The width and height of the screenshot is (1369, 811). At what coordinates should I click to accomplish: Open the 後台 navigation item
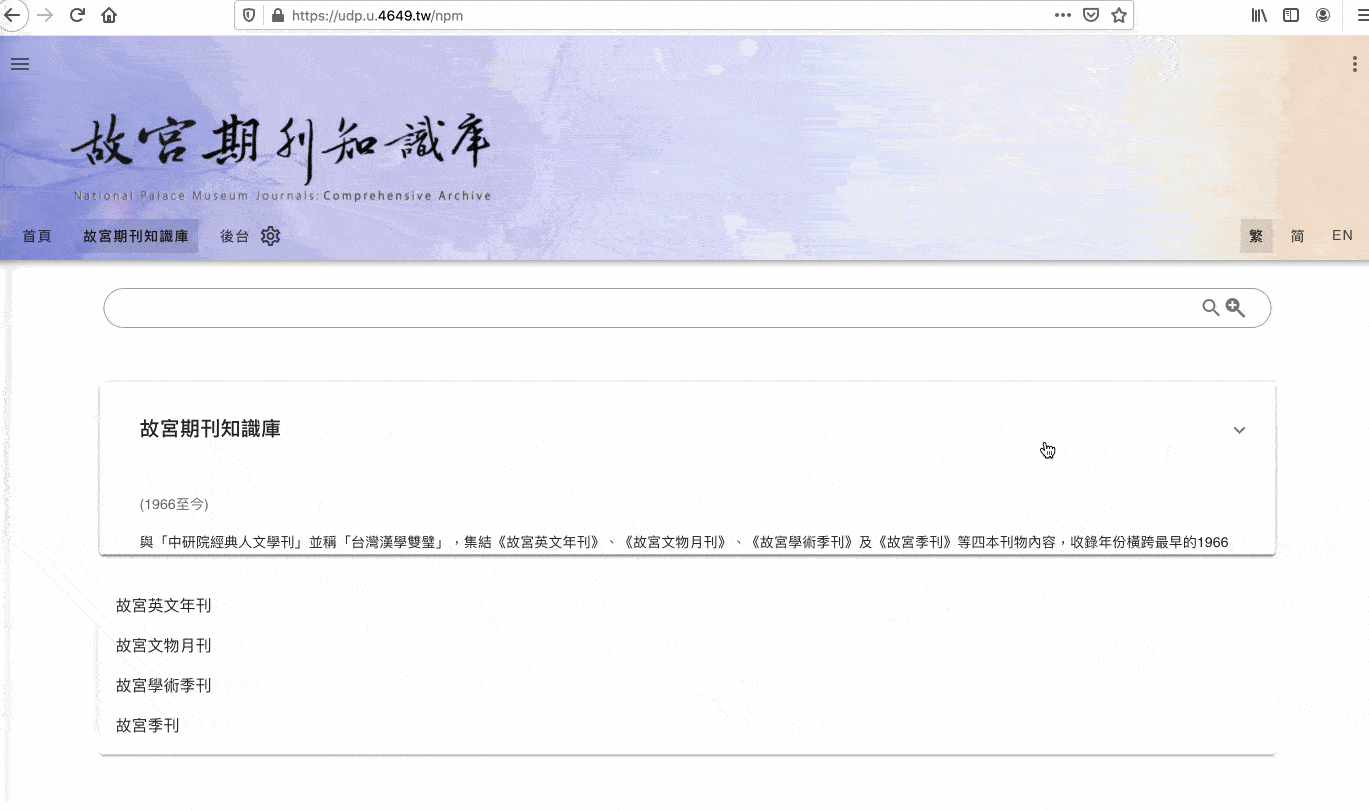pyautogui.click(x=234, y=236)
